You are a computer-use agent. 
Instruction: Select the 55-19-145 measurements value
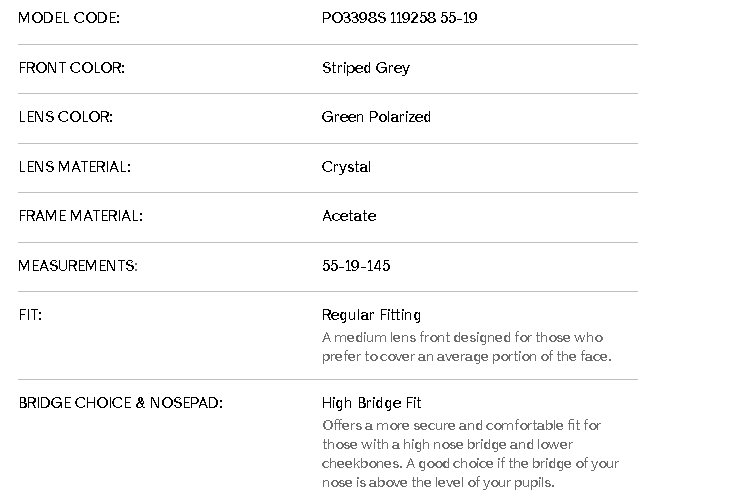pyautogui.click(x=356, y=266)
